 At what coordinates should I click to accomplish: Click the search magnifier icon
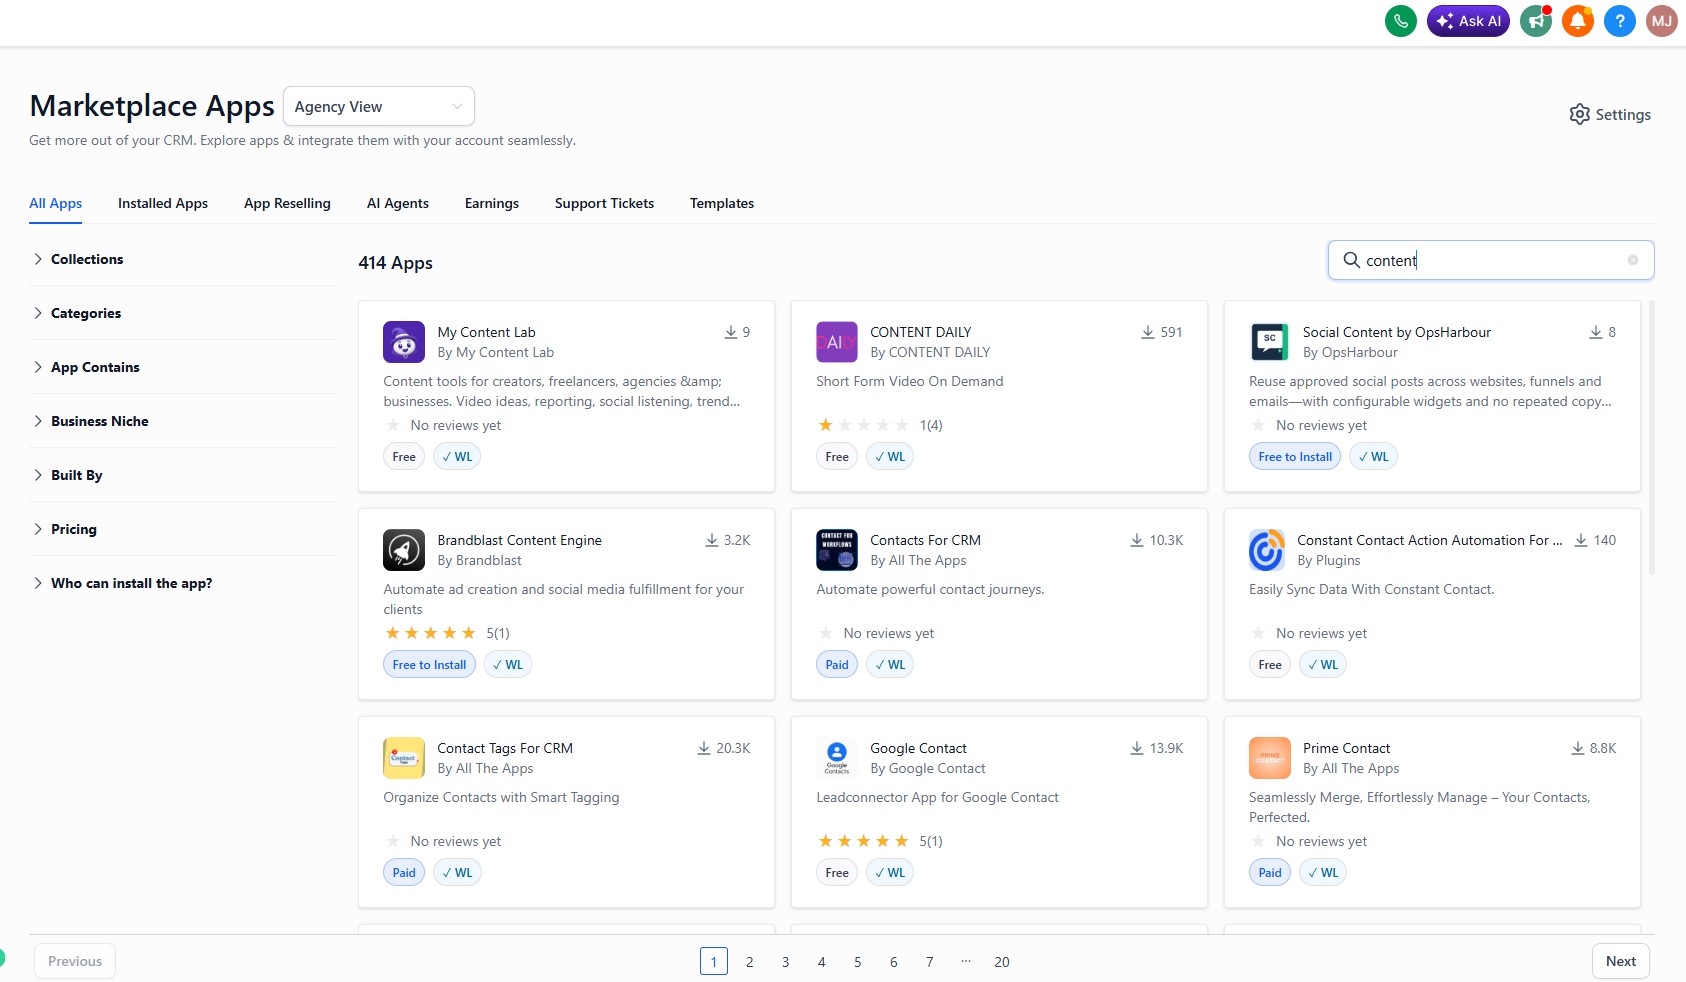tap(1351, 260)
